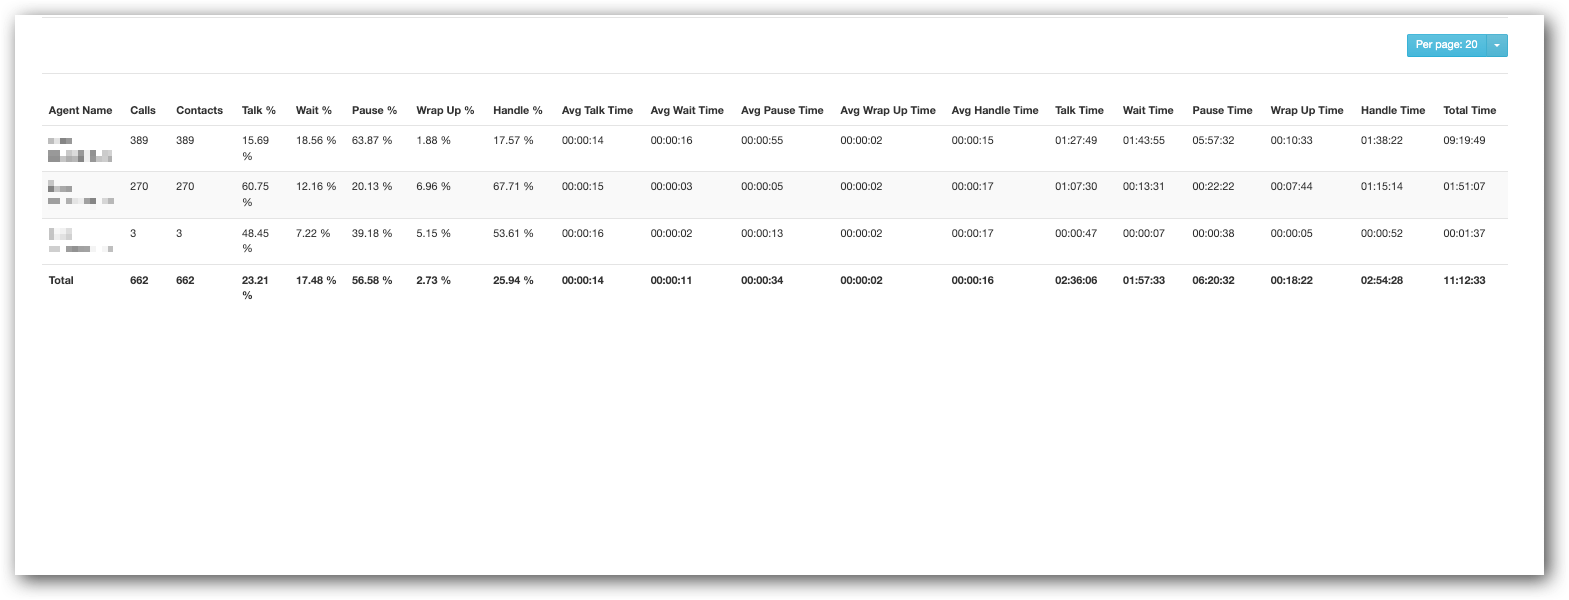Click the Wait % column header
Viewport: 1569px width, 600px height.
[314, 111]
